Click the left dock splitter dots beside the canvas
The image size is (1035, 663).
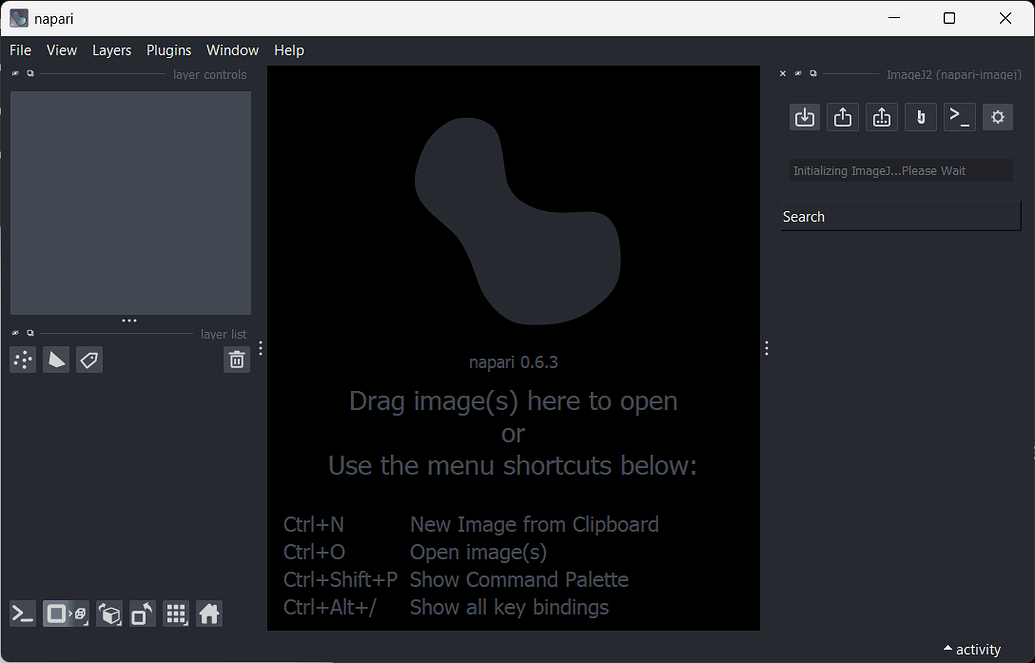click(261, 348)
